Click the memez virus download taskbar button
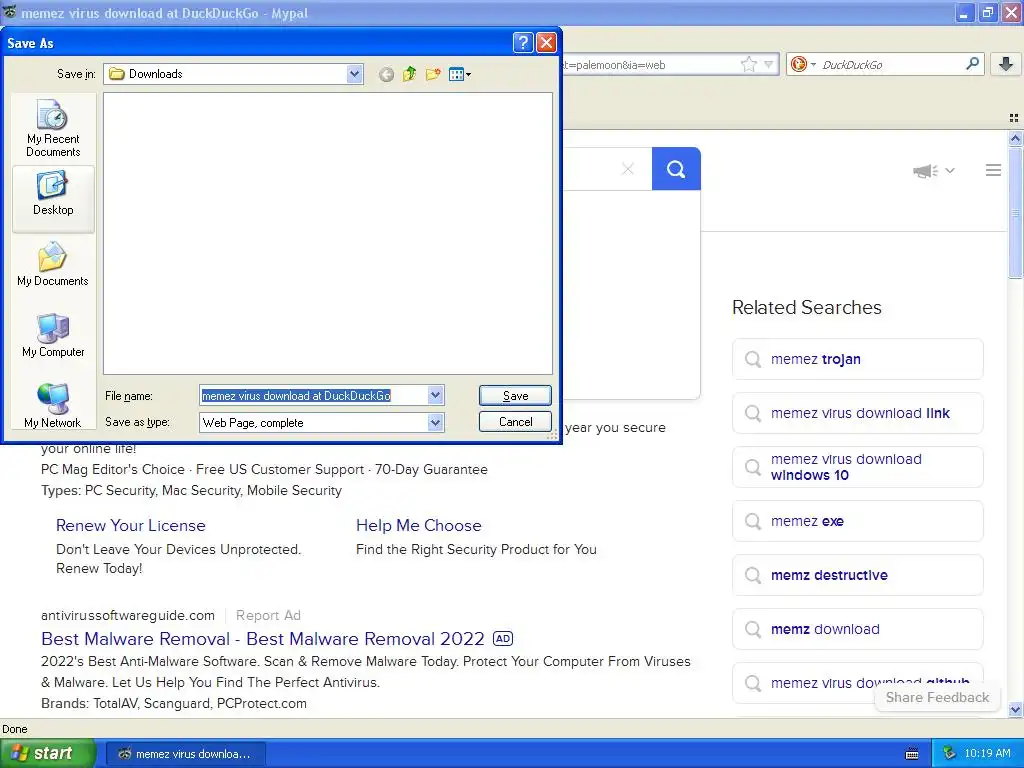The height and width of the screenshot is (768, 1024). 185,754
